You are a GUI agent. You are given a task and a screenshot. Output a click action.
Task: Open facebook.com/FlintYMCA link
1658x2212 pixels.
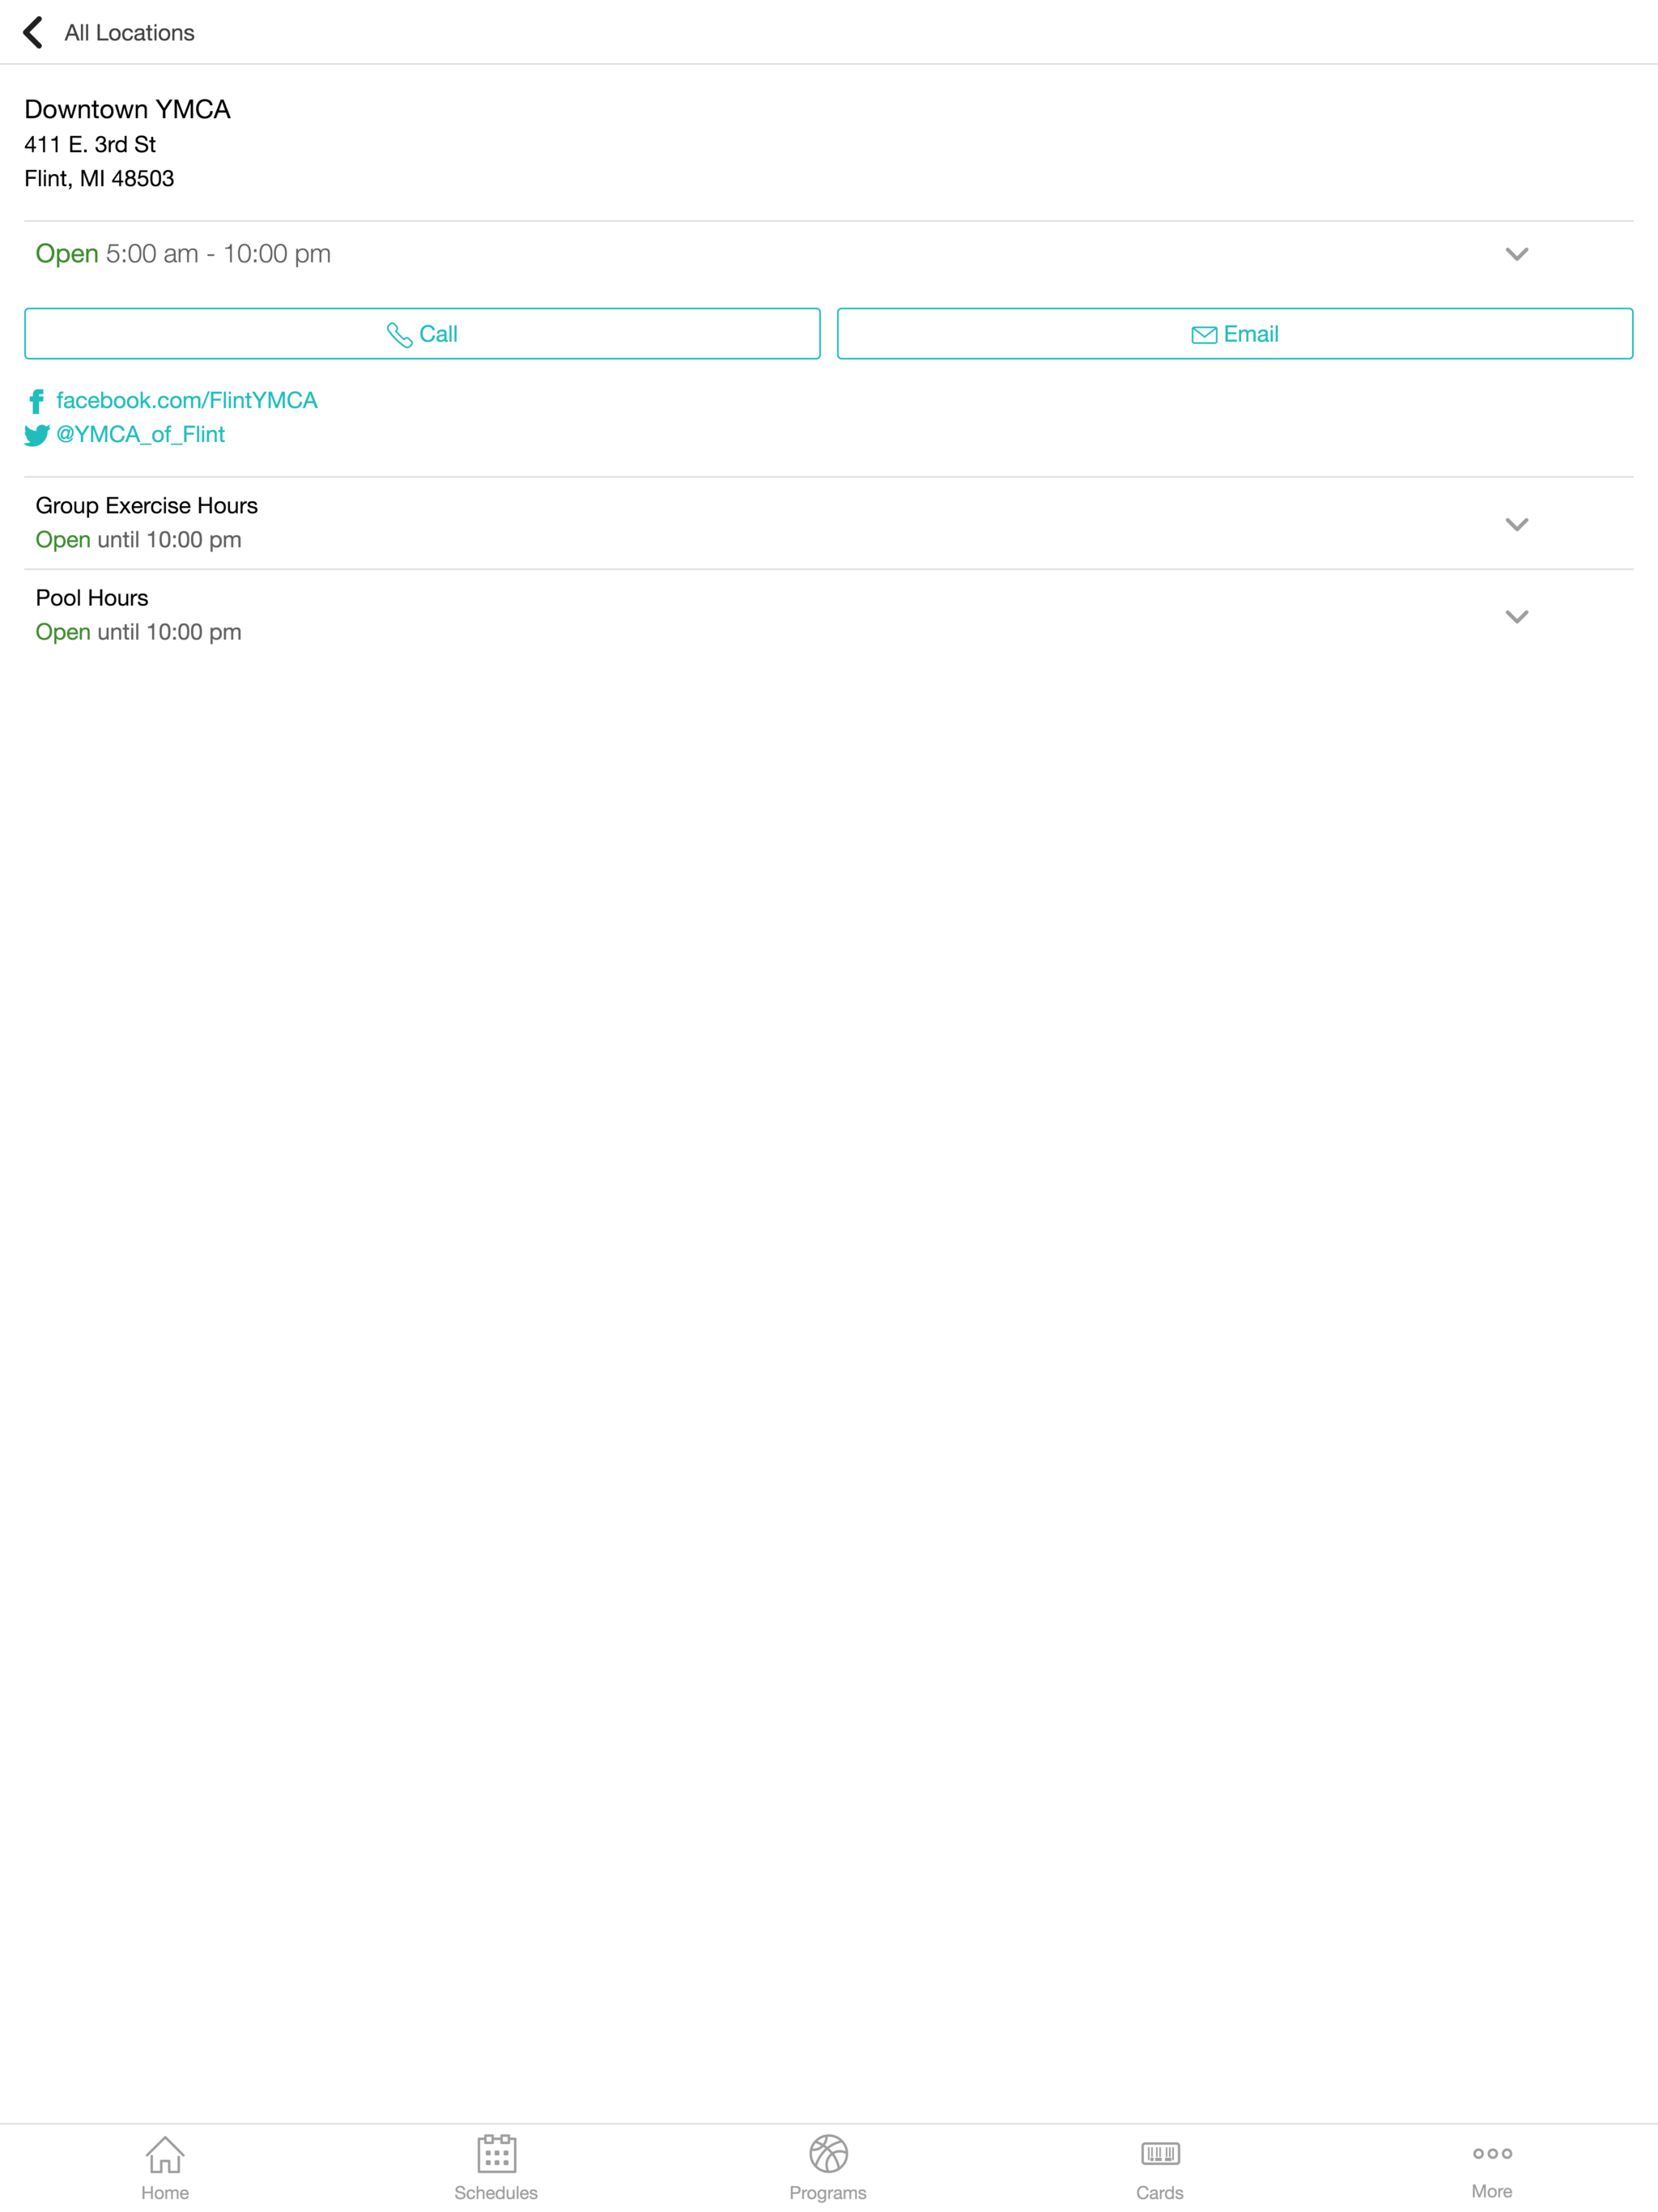point(187,400)
